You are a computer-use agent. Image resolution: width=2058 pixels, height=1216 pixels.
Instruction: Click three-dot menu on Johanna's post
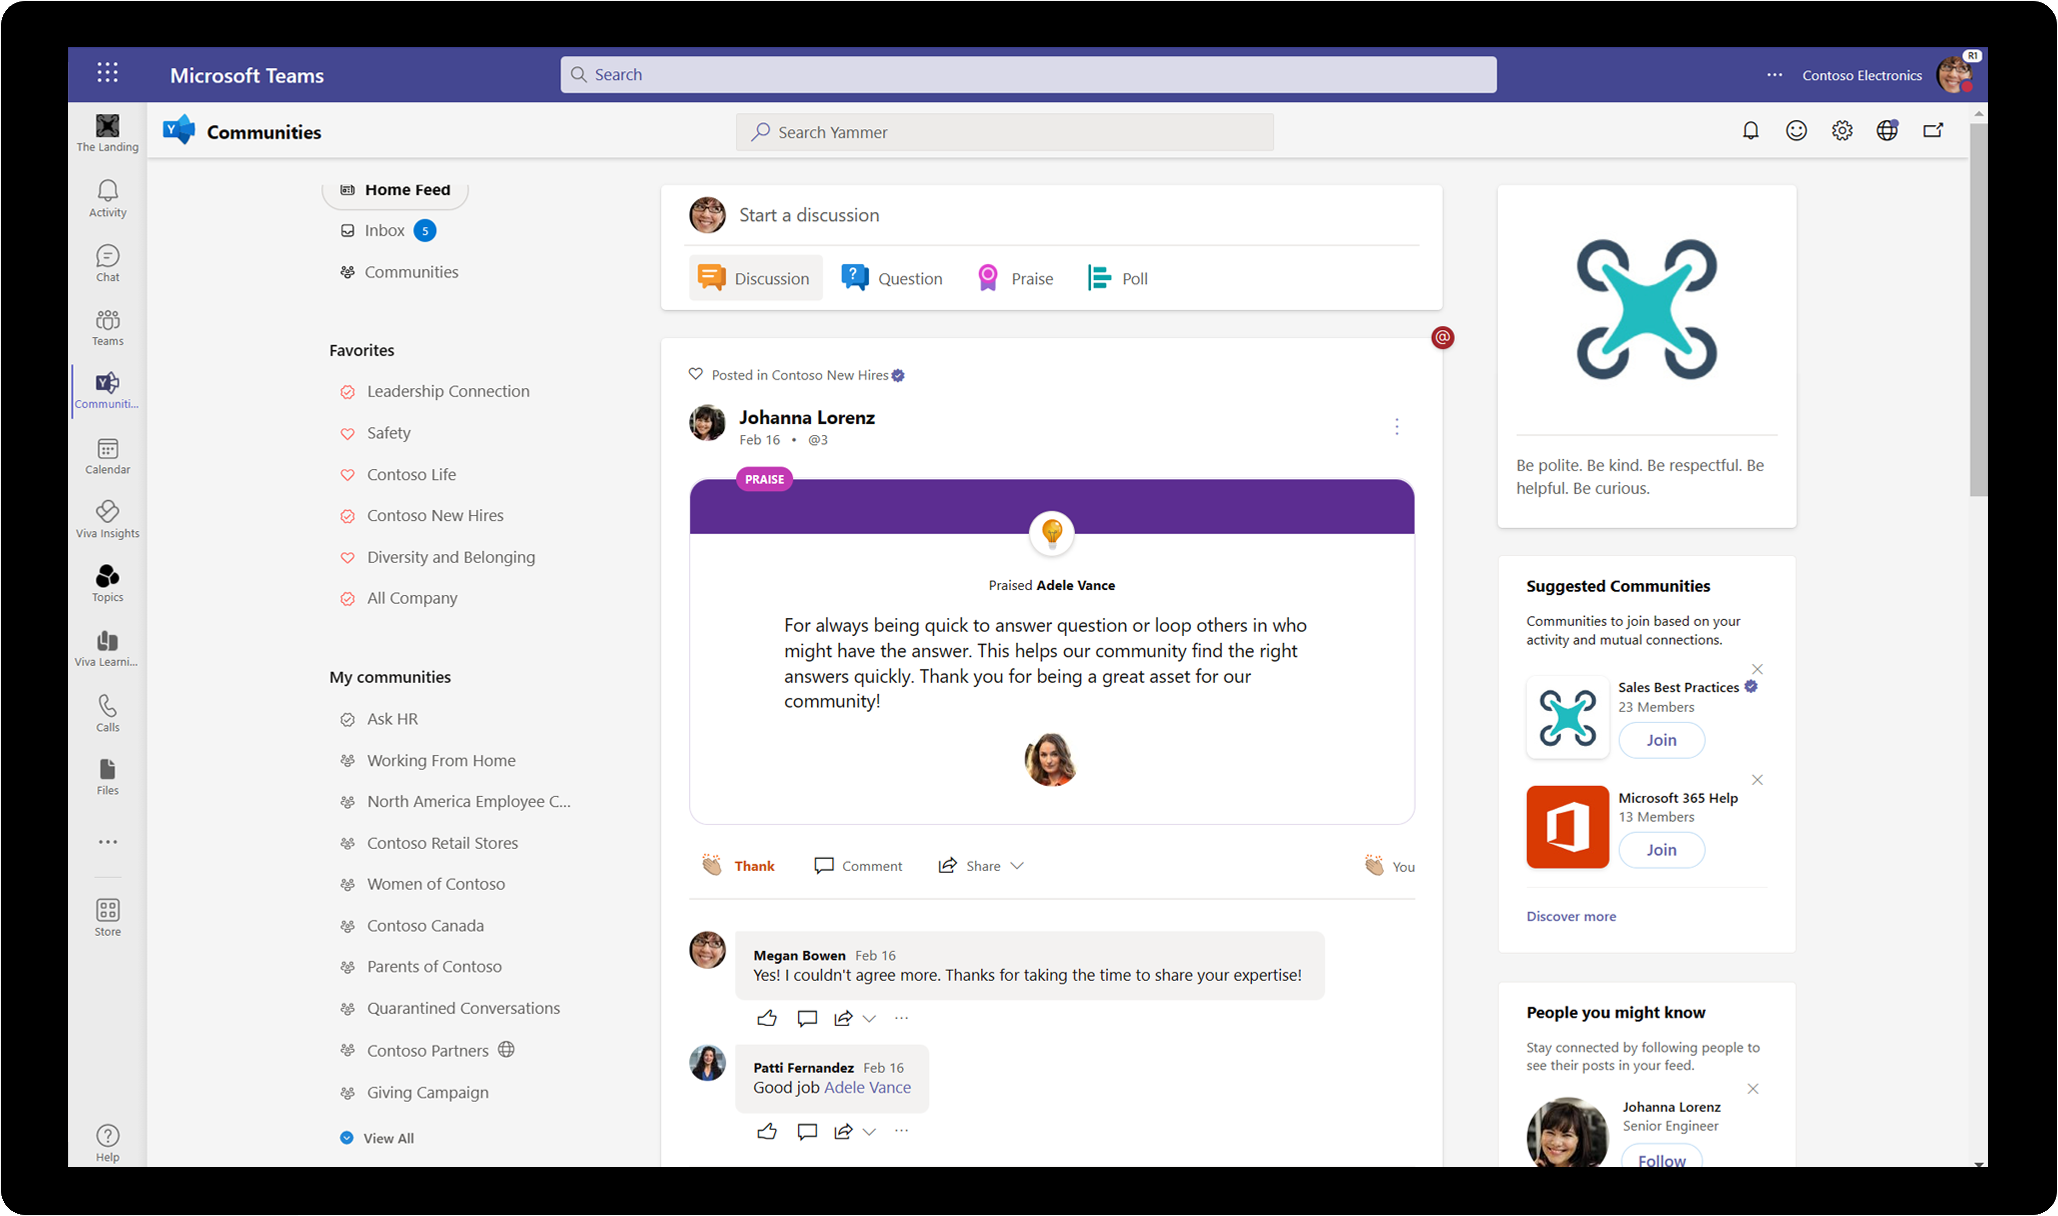1397,427
